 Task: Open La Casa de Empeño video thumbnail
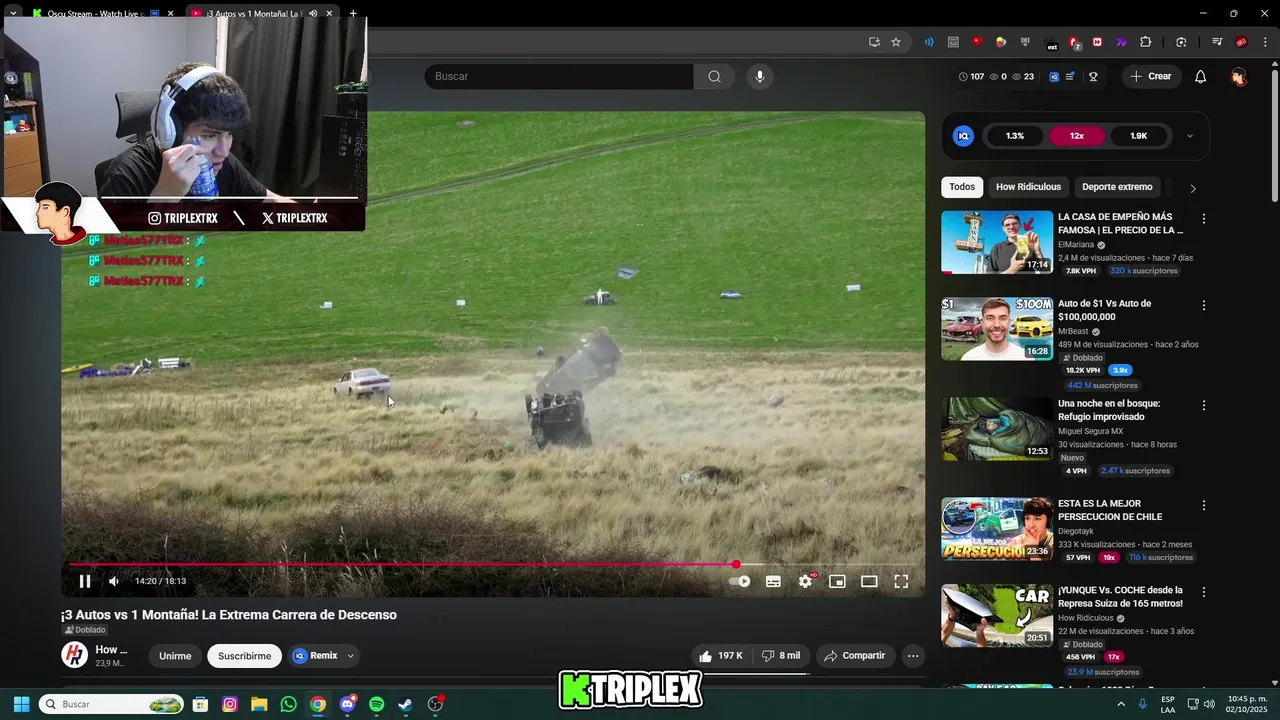(x=997, y=242)
